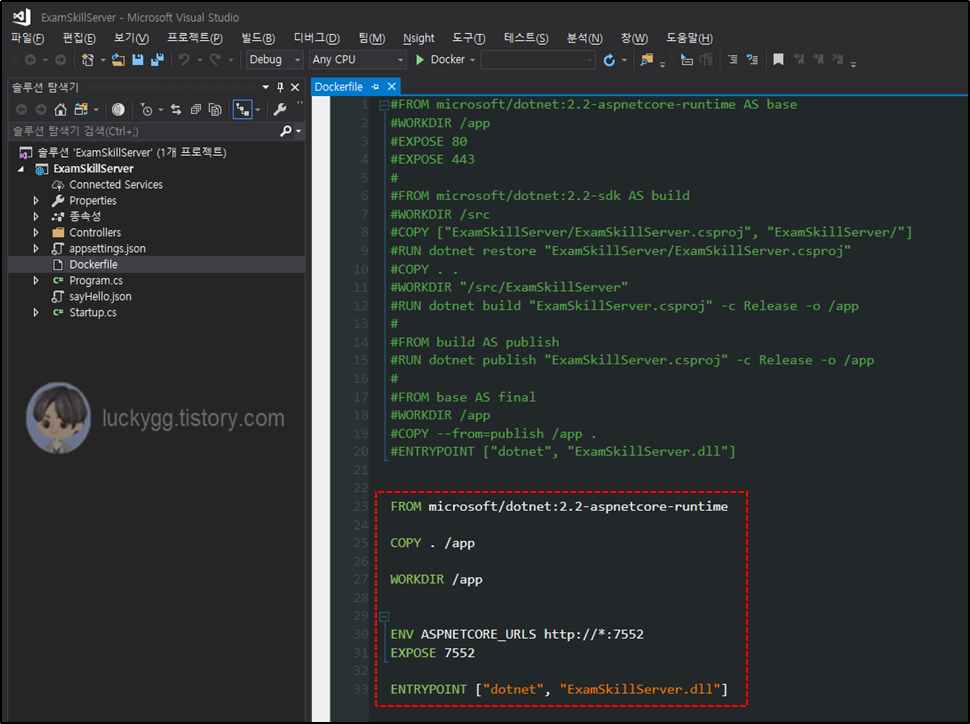Screen dimensions: 970x724
Task: Select the solution 'ExamSkillServer' root node
Action: [x=131, y=152]
